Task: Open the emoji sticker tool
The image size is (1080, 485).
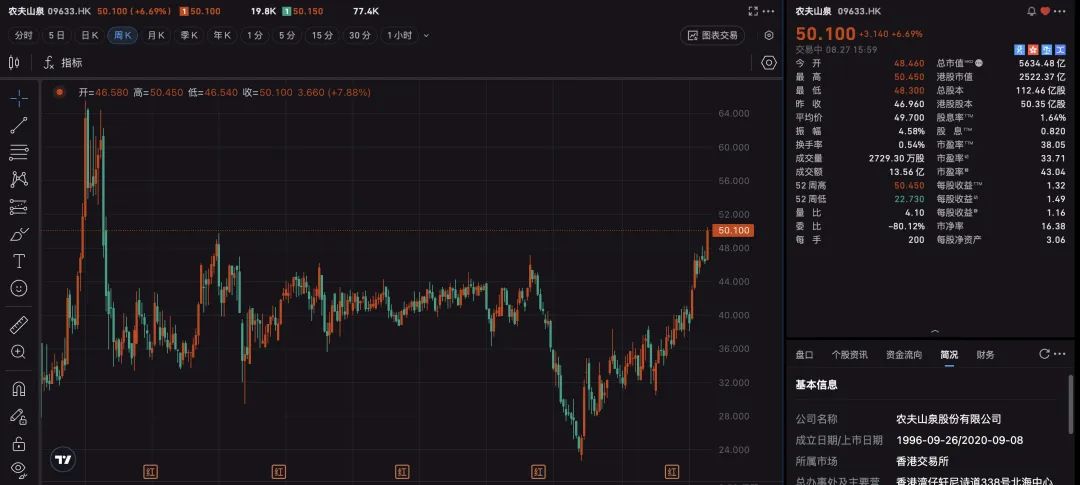Action: click(18, 288)
